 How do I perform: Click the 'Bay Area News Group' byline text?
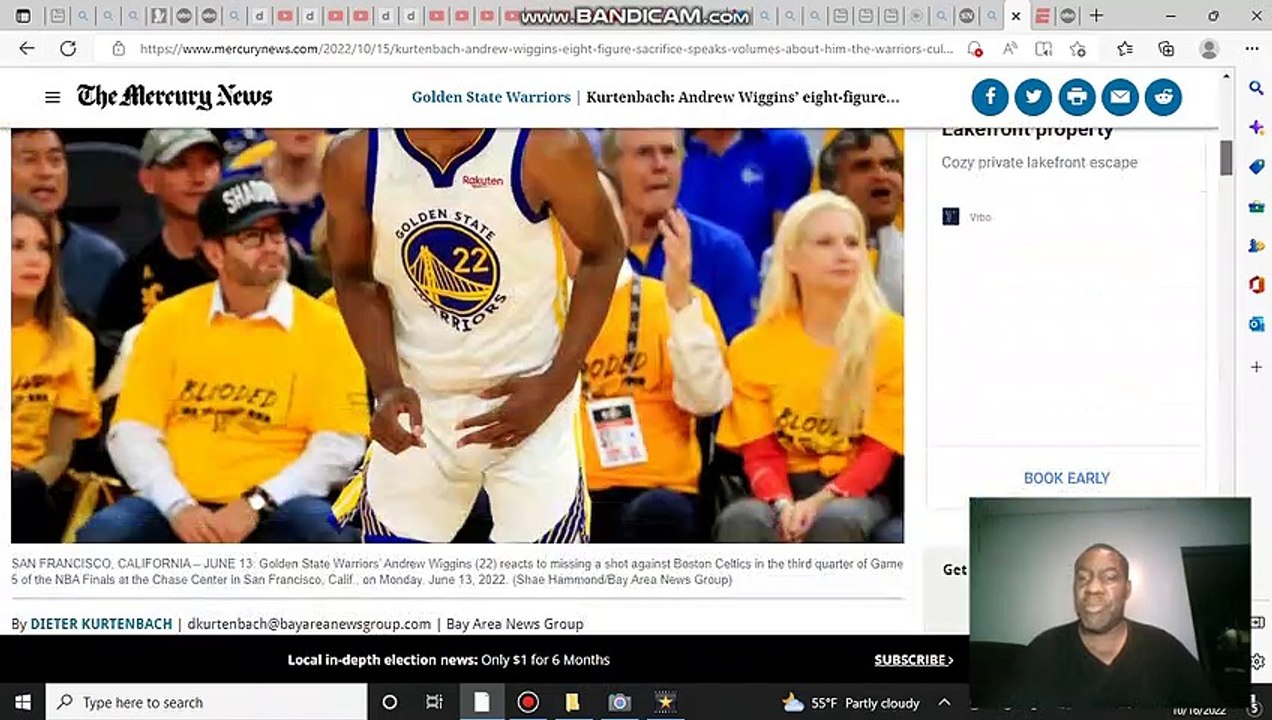515,624
